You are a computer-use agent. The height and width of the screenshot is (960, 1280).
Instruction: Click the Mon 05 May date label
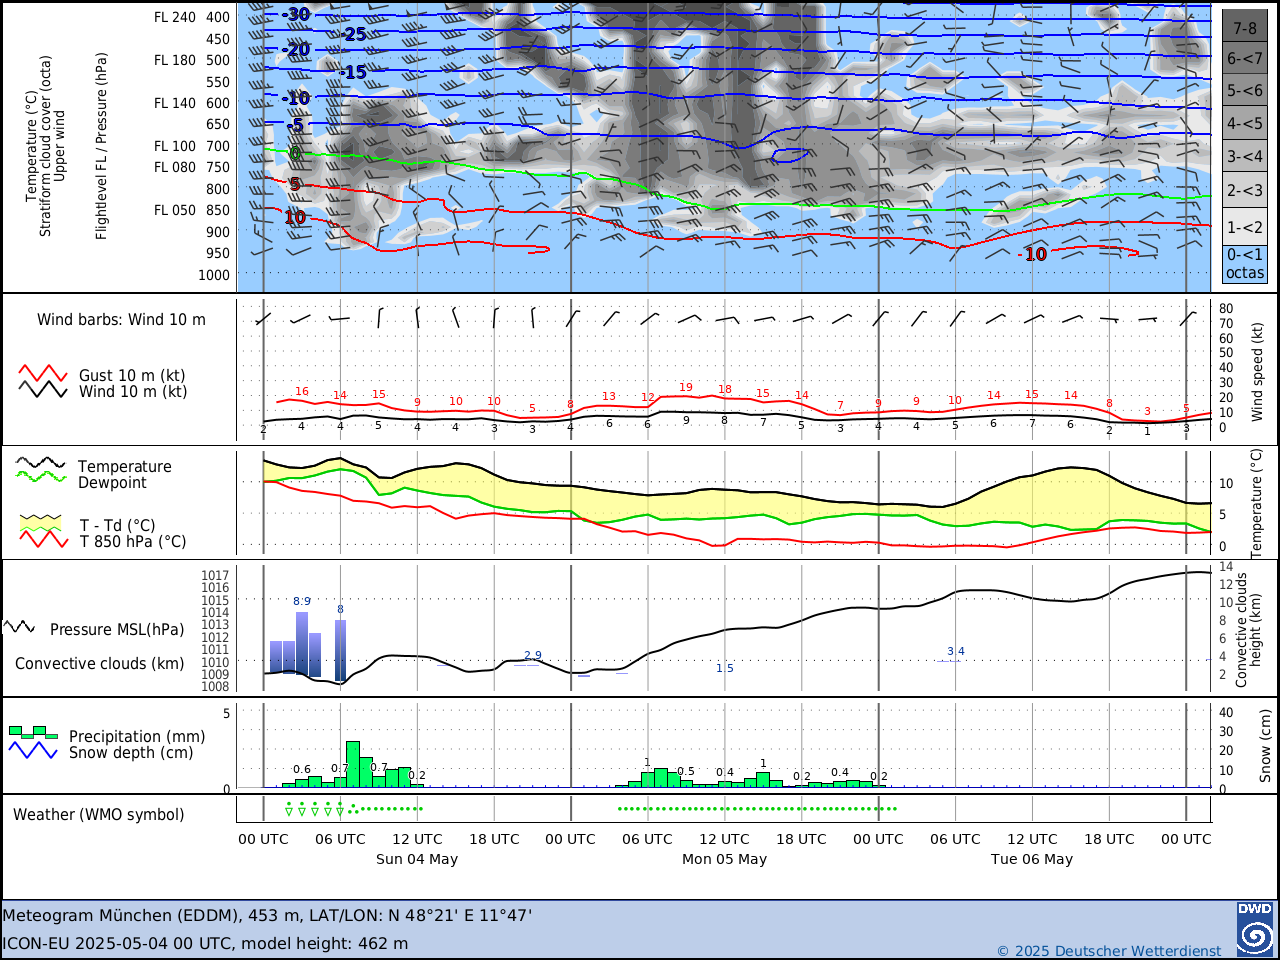pos(724,859)
